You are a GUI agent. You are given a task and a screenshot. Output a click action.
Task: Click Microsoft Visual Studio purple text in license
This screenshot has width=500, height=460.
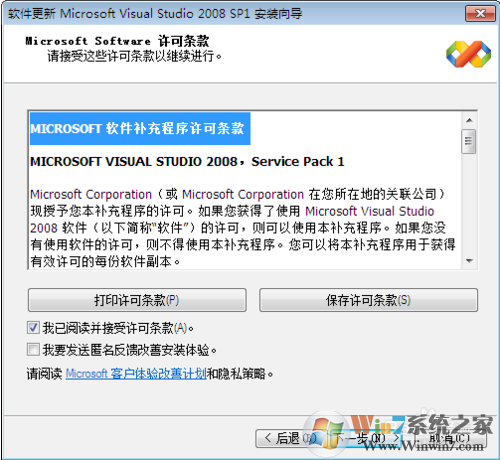[369, 211]
